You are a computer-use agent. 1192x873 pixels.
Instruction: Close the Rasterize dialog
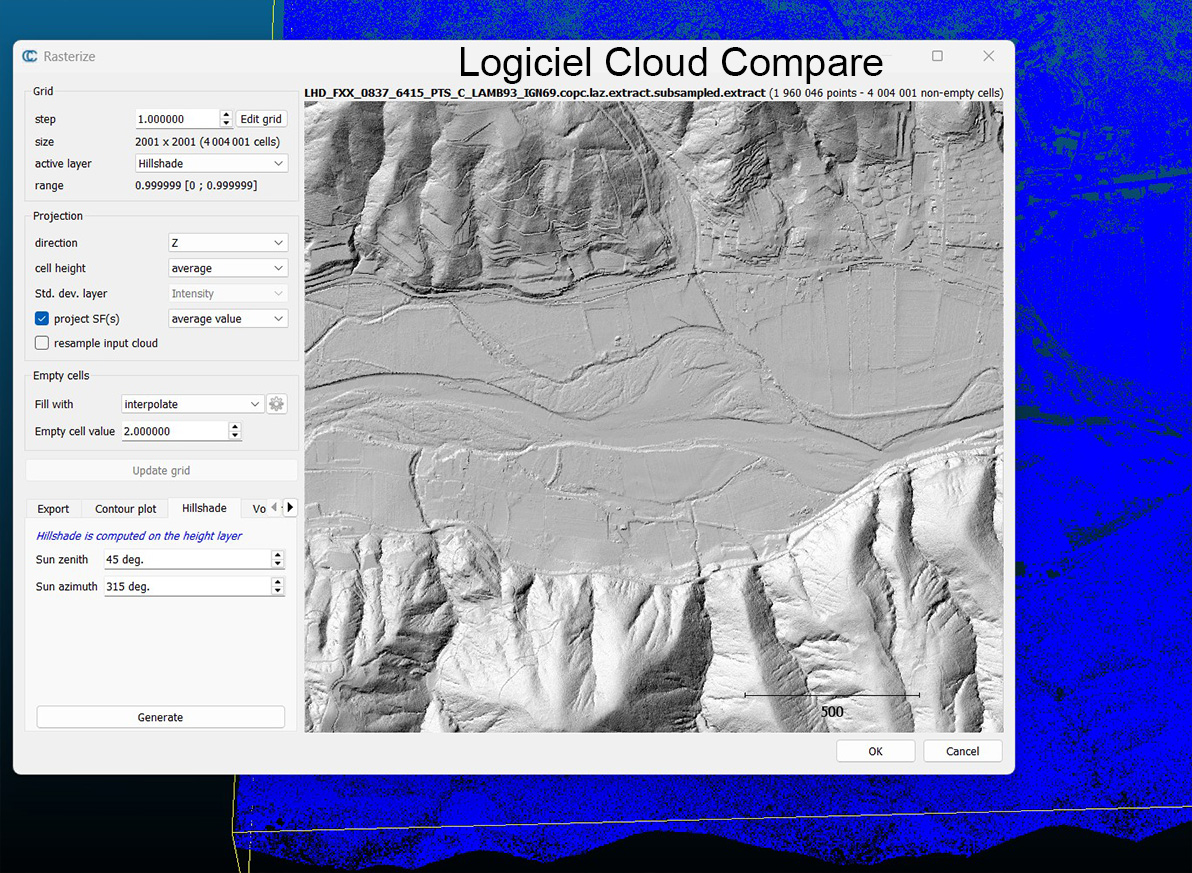click(988, 57)
